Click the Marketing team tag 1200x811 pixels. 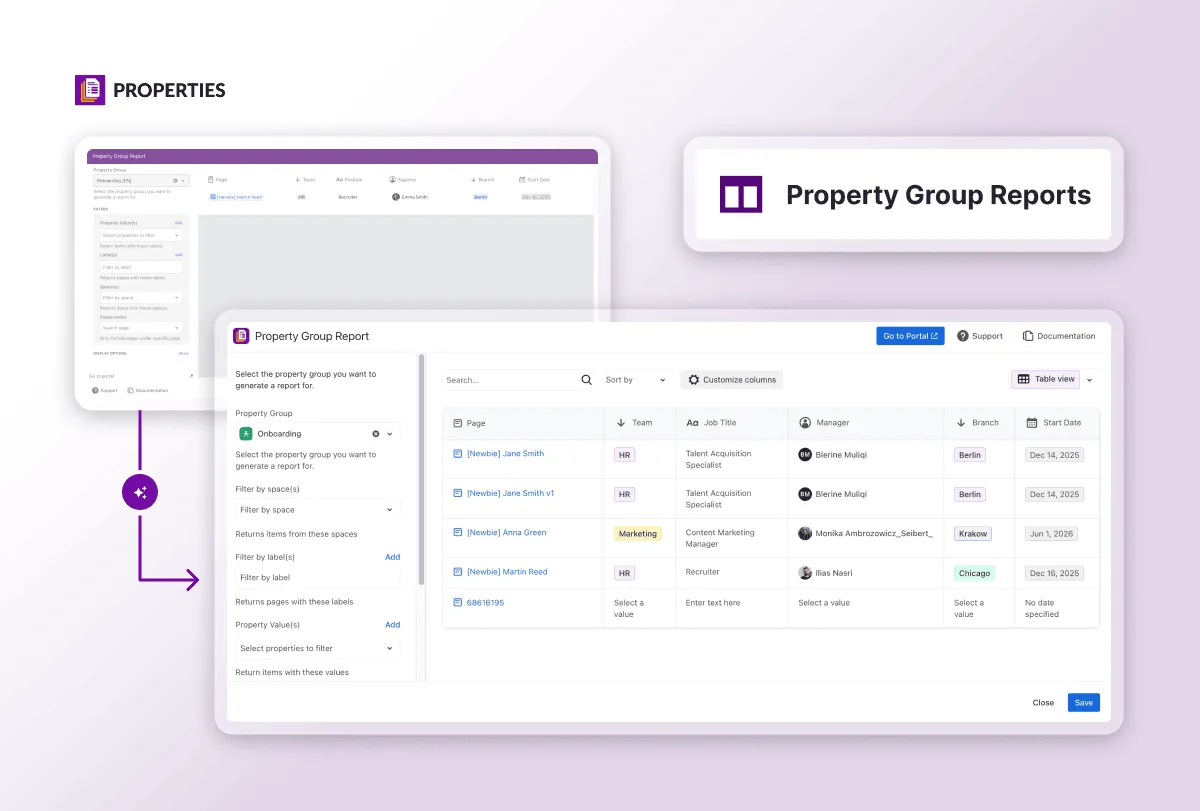tap(638, 534)
